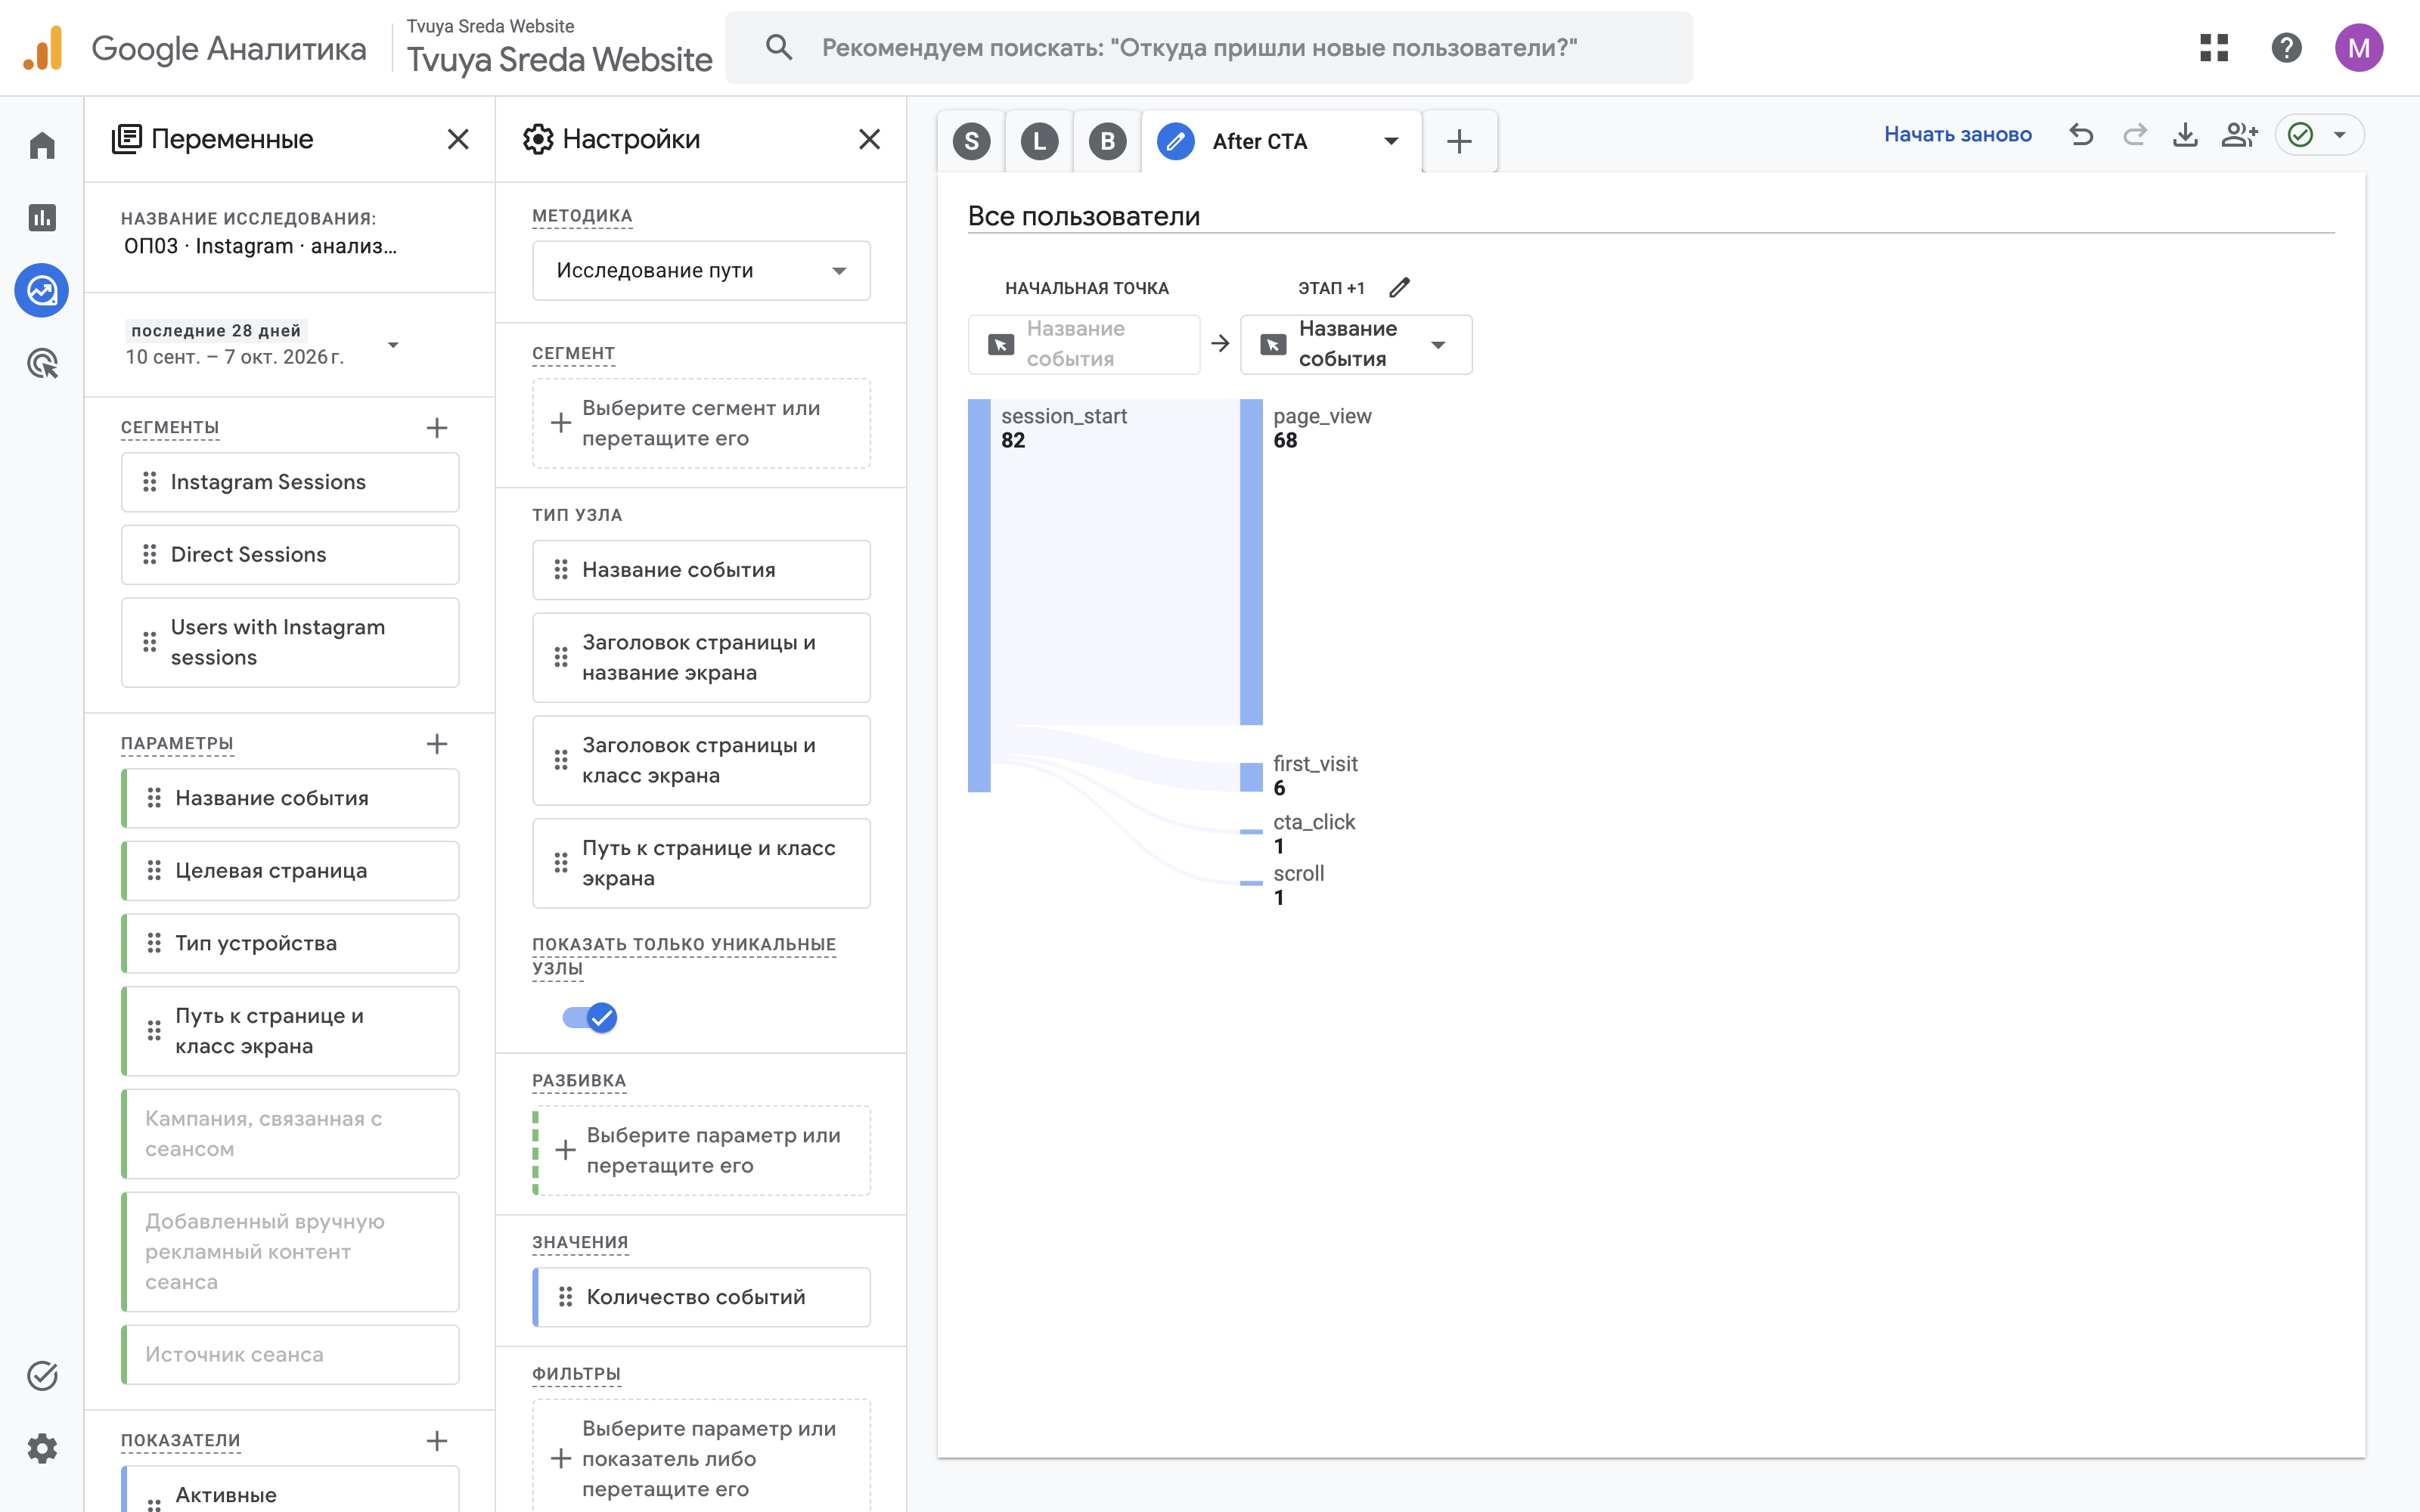2420x1512 pixels.
Task: Click the page_view node bar
Action: tap(1251, 562)
